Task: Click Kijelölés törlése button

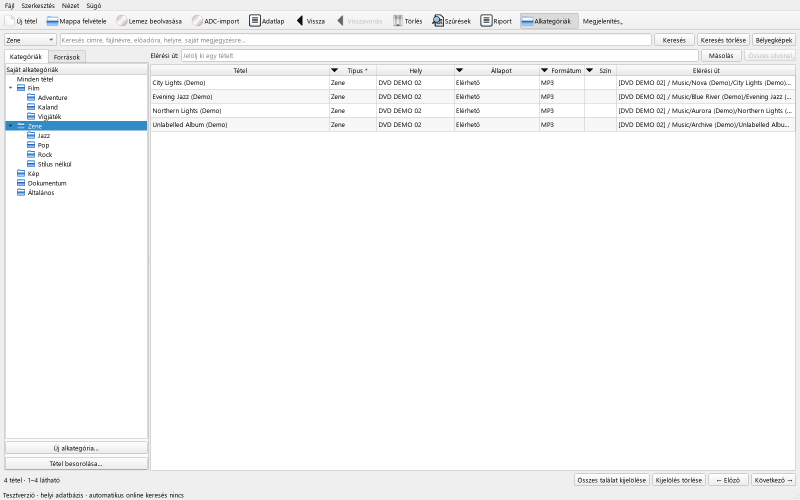Action: click(679, 480)
